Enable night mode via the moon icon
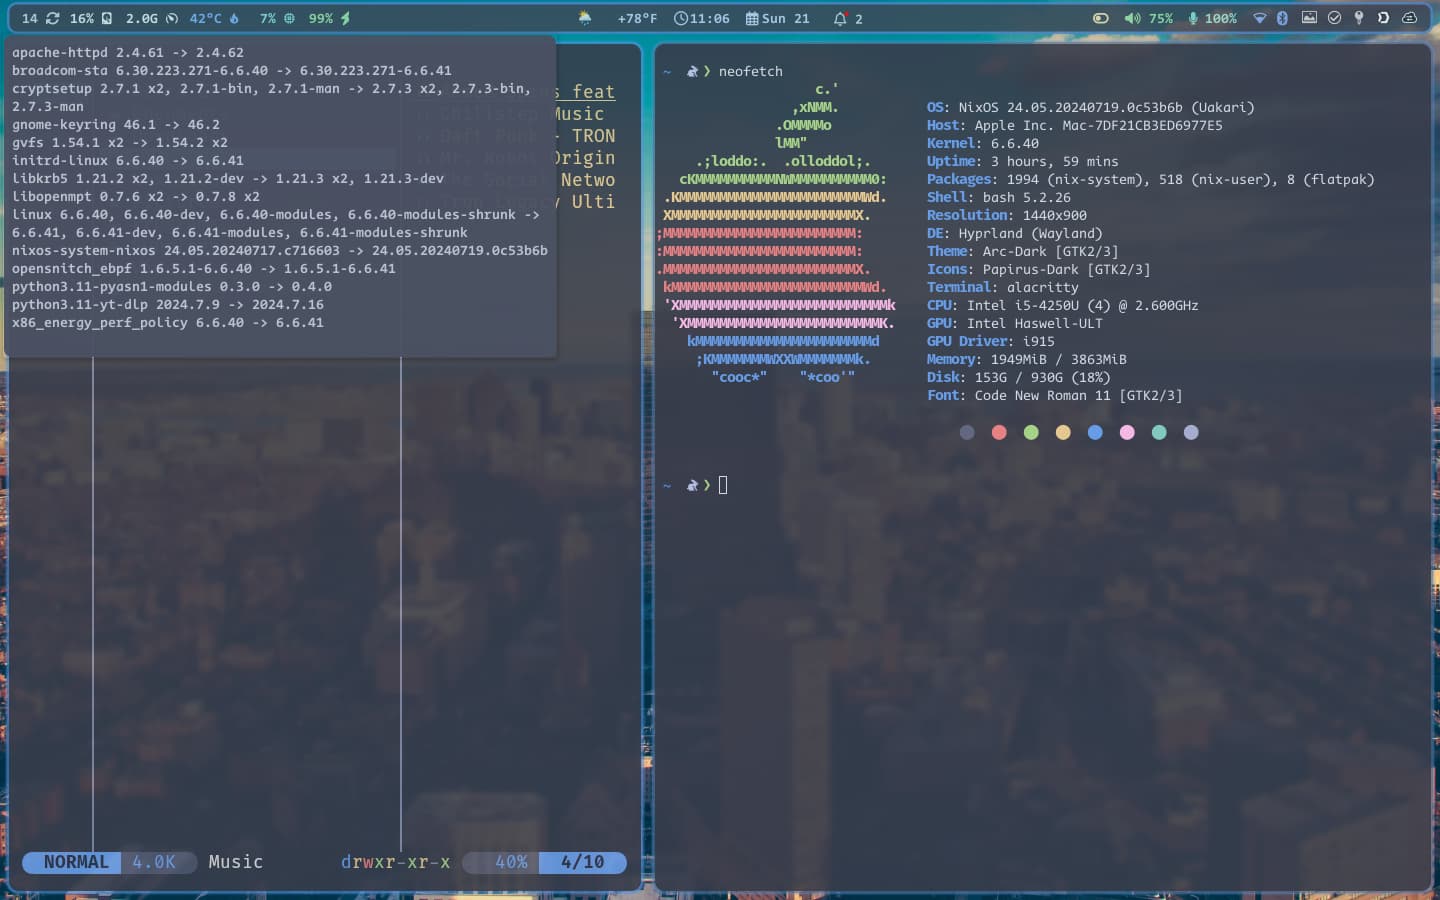Viewport: 1440px width, 900px height. click(x=1384, y=17)
